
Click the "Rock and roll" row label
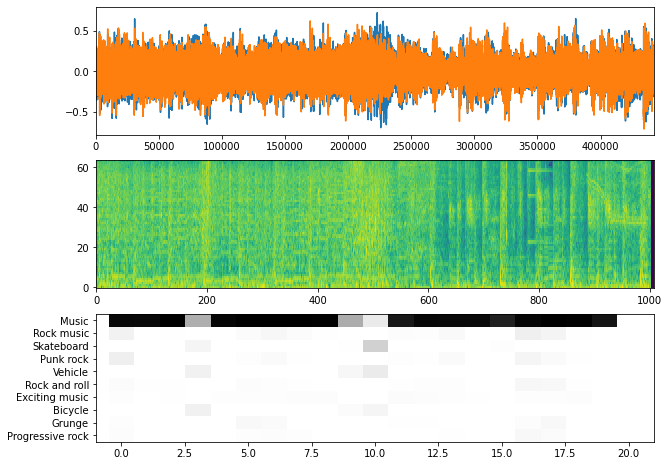(57, 385)
